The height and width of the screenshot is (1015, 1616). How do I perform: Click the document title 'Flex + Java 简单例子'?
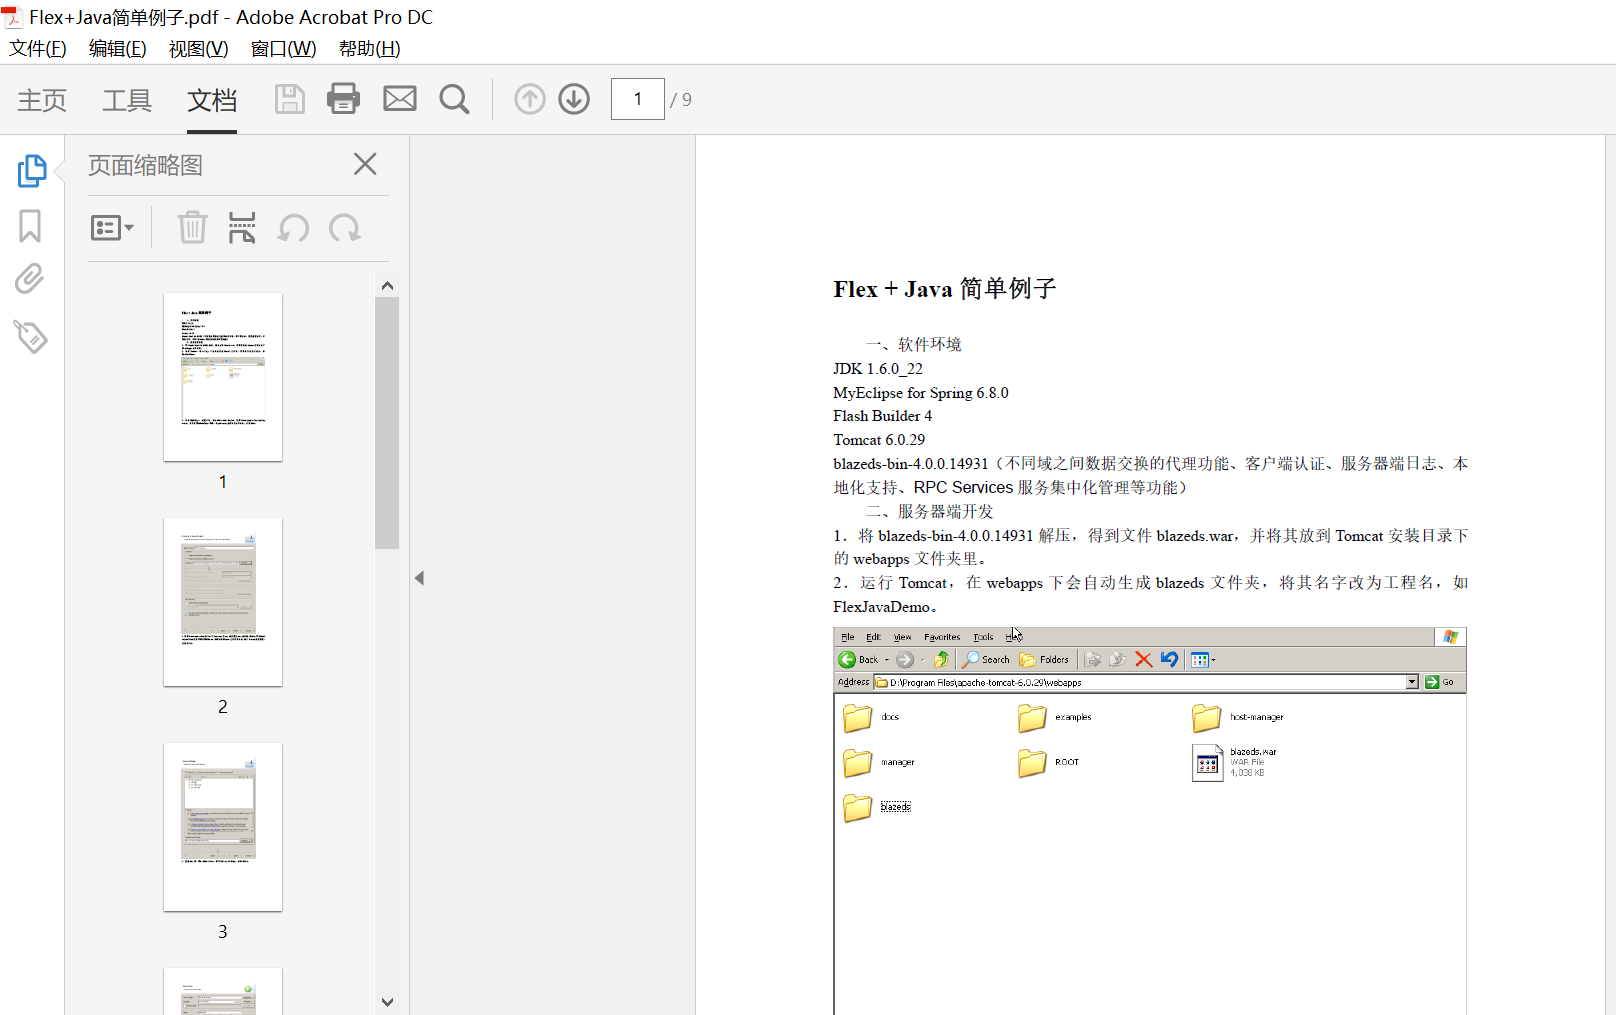tap(945, 289)
